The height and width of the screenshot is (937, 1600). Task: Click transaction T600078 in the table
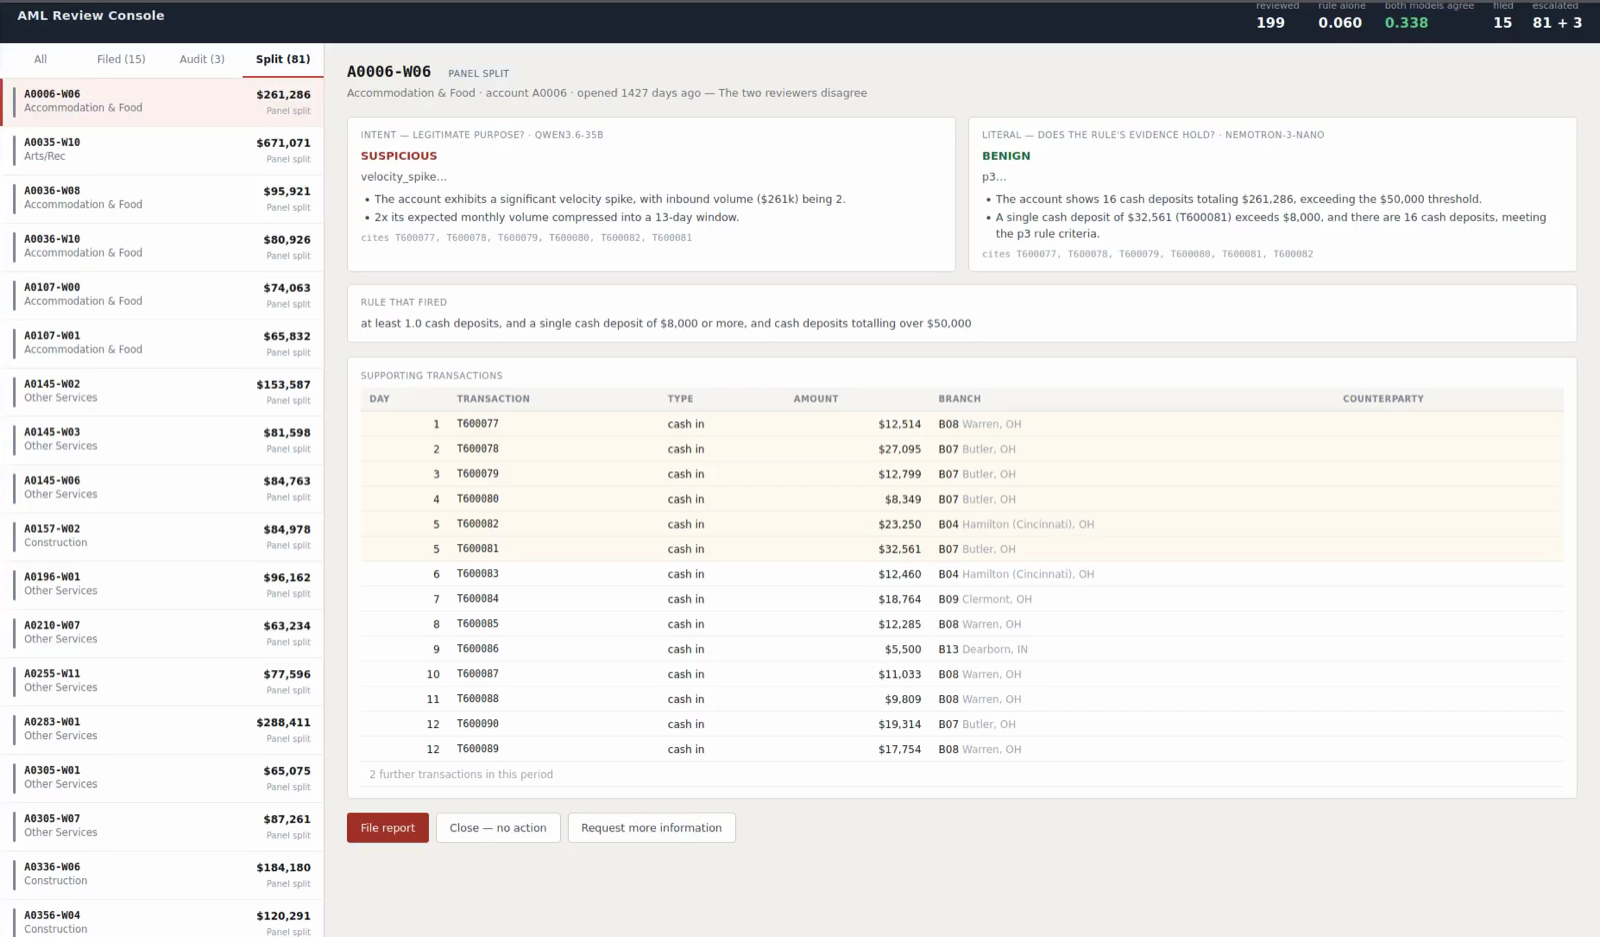(962, 449)
